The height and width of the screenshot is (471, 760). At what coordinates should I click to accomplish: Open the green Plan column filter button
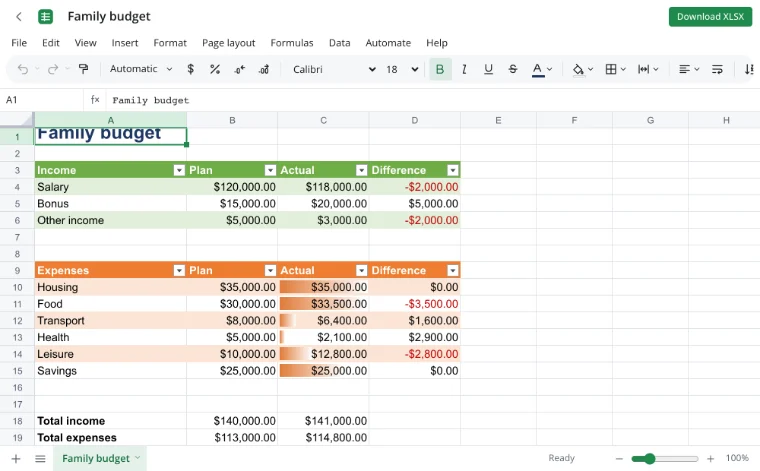(x=270, y=170)
